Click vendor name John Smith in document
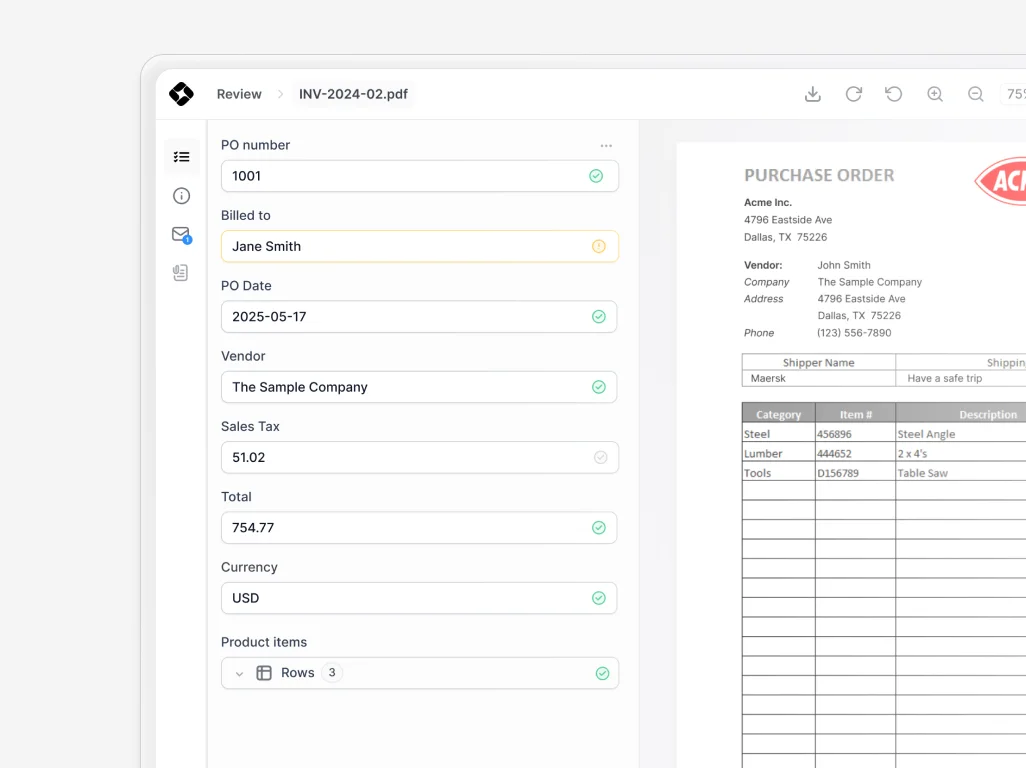The image size is (1026, 768). tap(843, 265)
